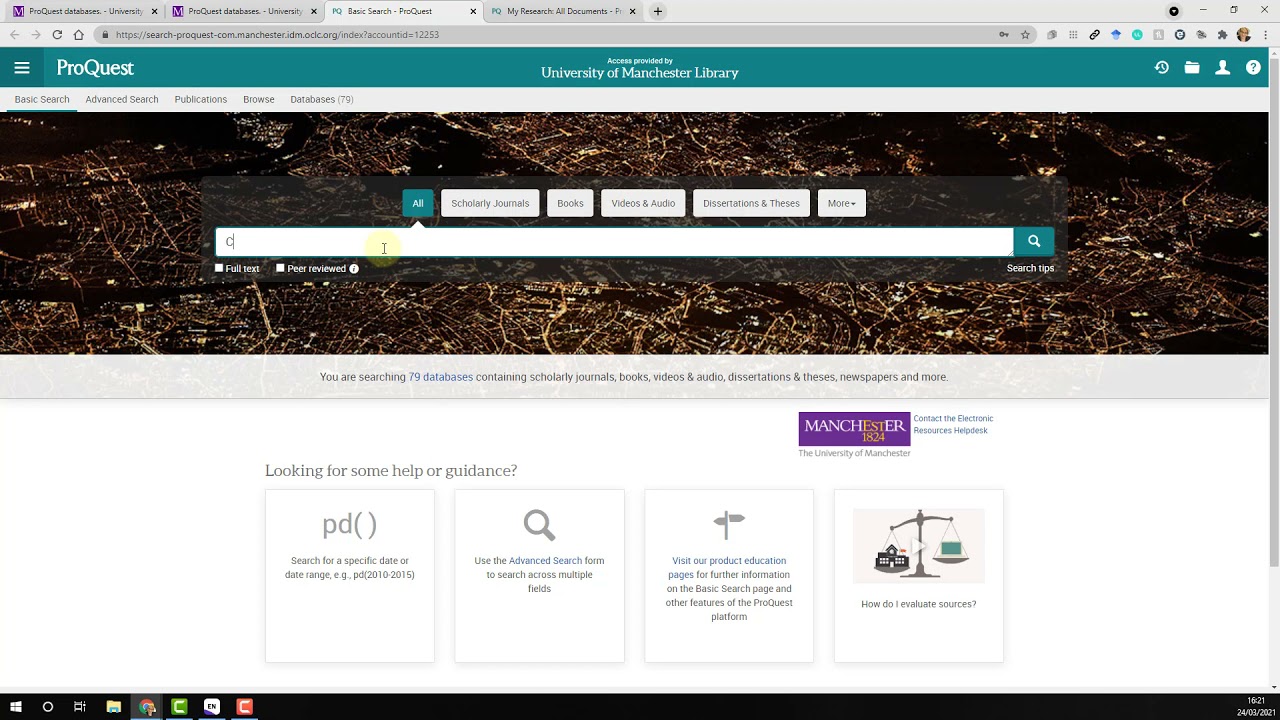Open the Windows Start menu

(16, 707)
